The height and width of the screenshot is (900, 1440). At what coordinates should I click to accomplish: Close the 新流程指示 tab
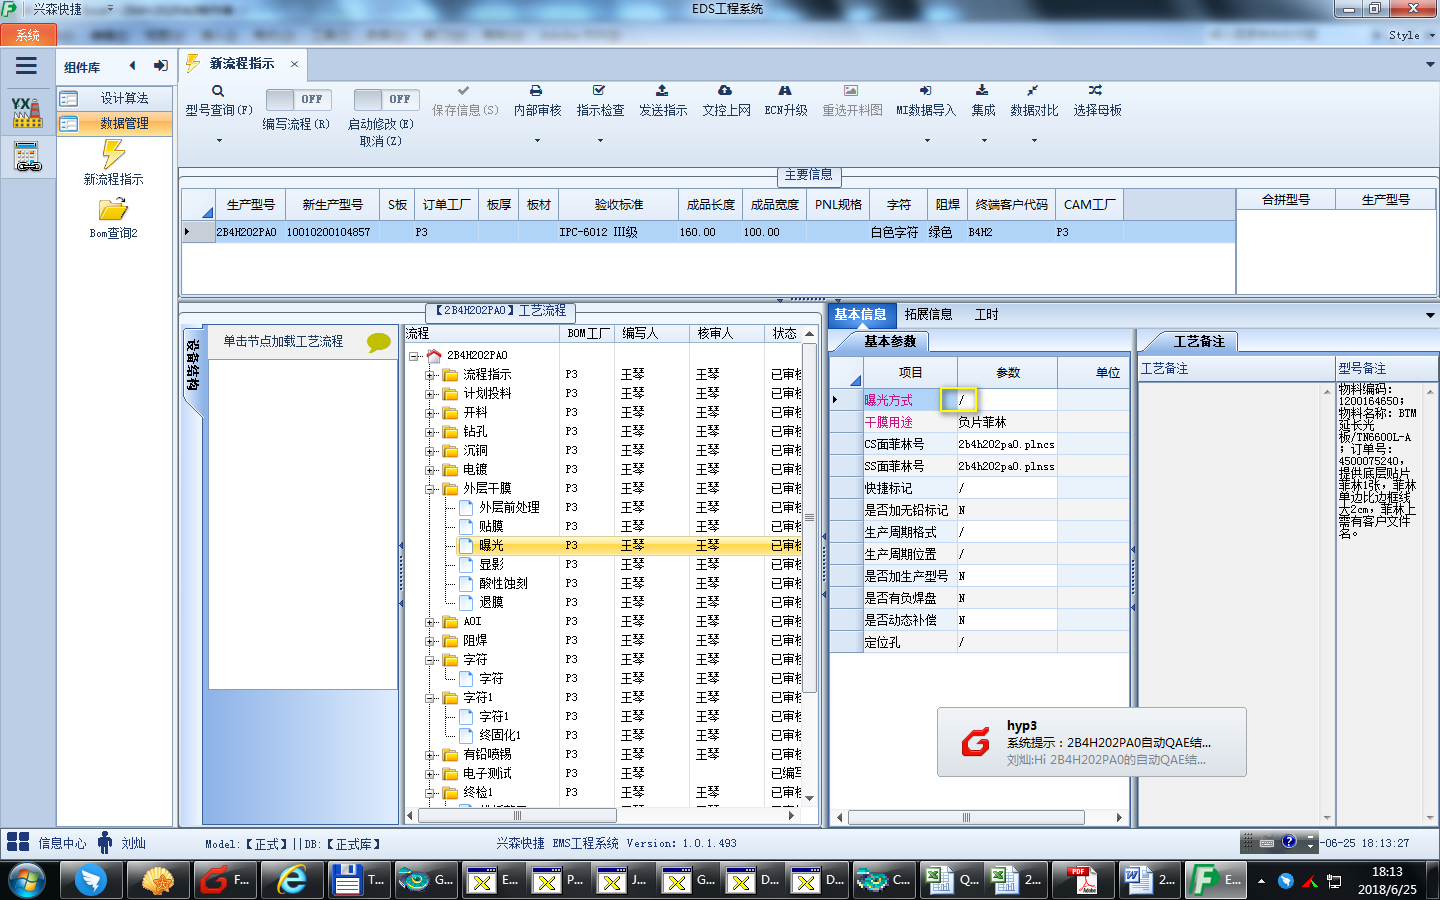point(294,64)
